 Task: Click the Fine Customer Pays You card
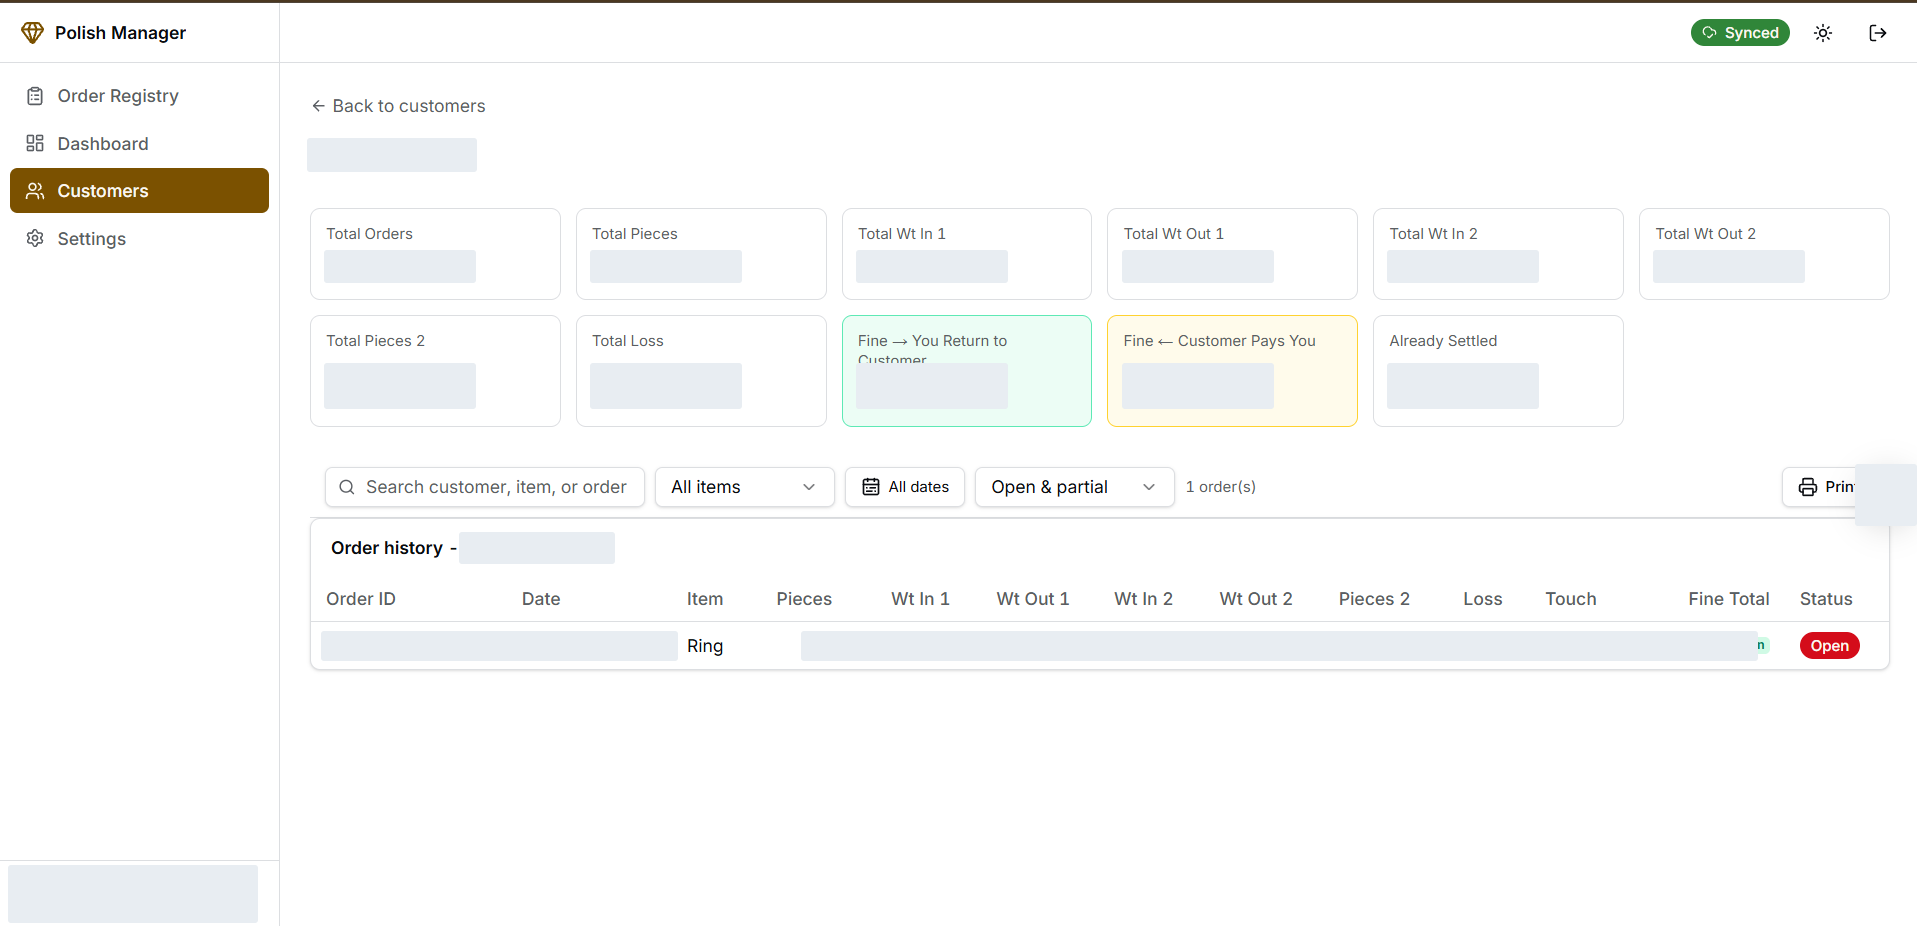[1232, 371]
